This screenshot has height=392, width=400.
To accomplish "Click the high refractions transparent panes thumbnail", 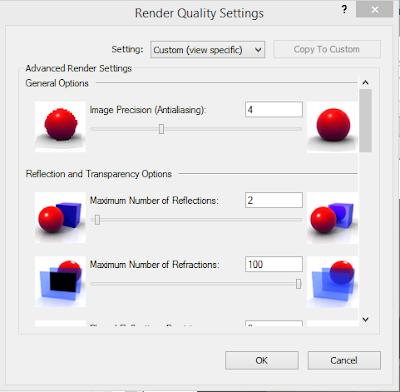I will click(x=333, y=282).
